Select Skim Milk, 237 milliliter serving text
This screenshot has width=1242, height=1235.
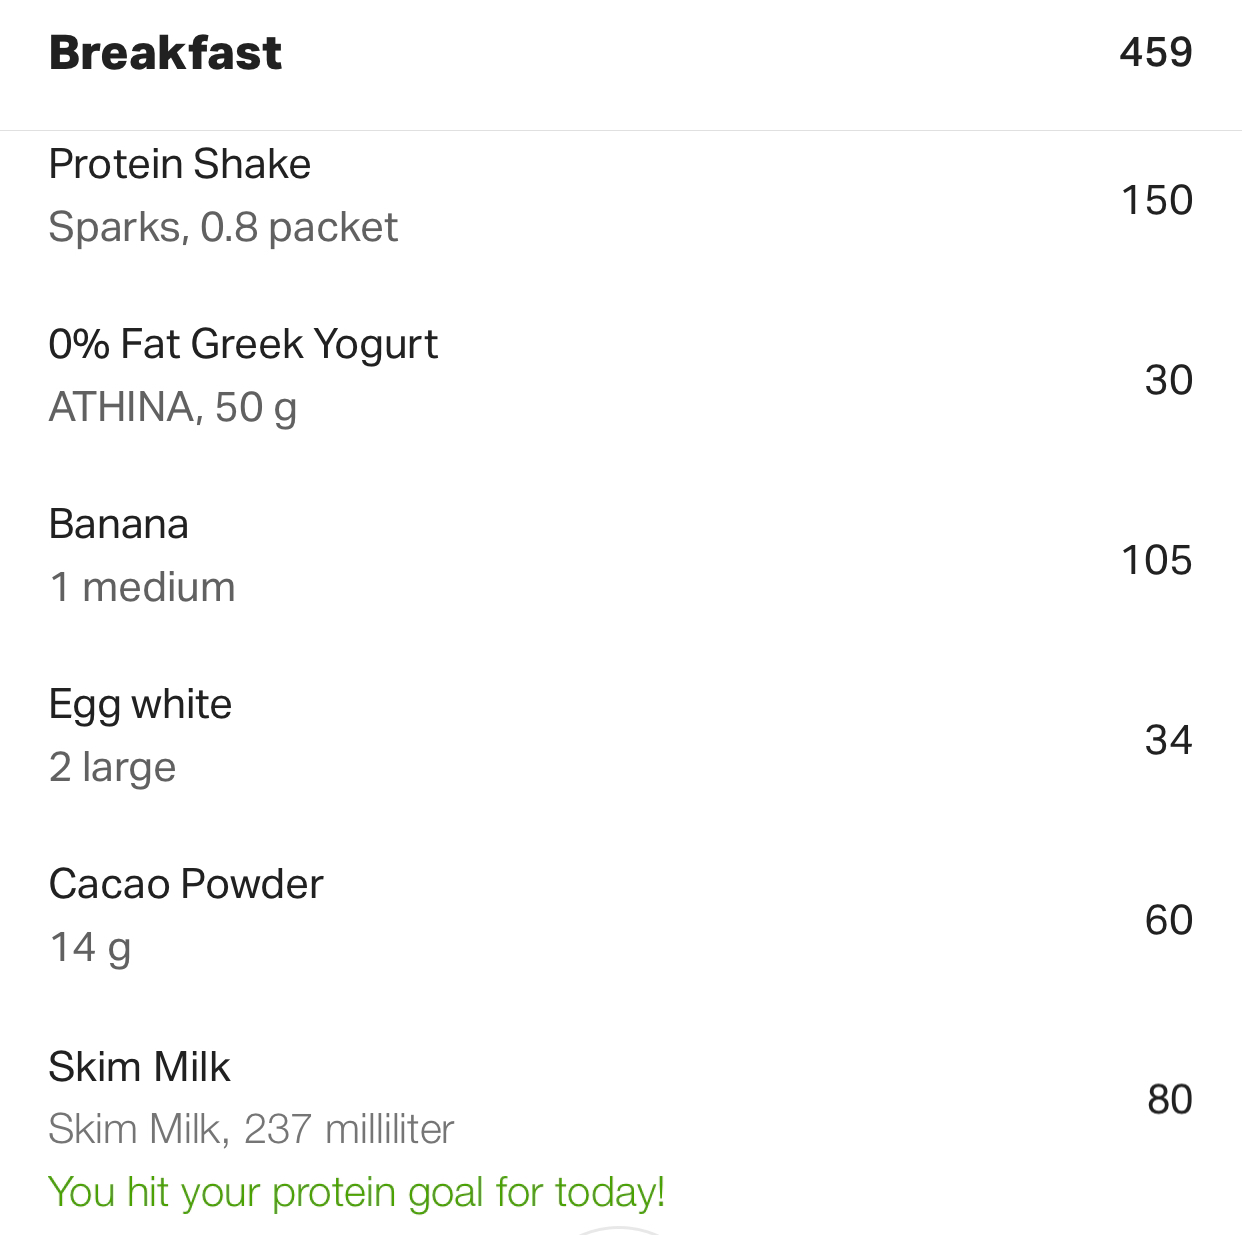(251, 1130)
